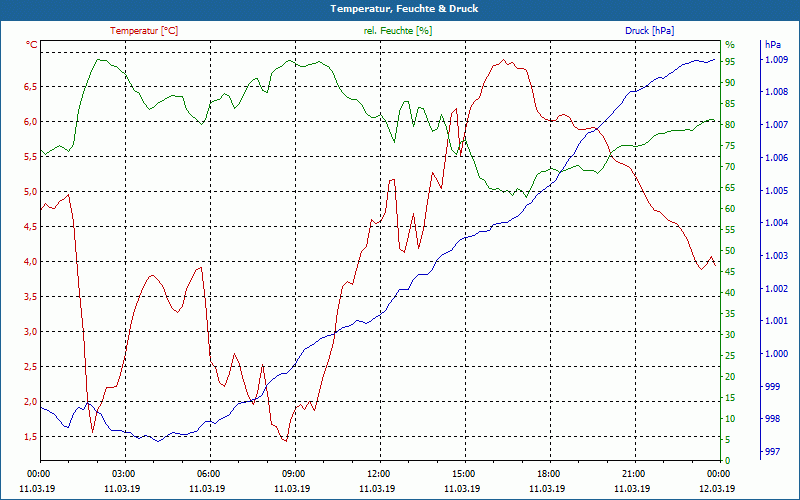The height and width of the screenshot is (500, 800).
Task: Click the '40' humidity axis value
Action: [x=730, y=293]
